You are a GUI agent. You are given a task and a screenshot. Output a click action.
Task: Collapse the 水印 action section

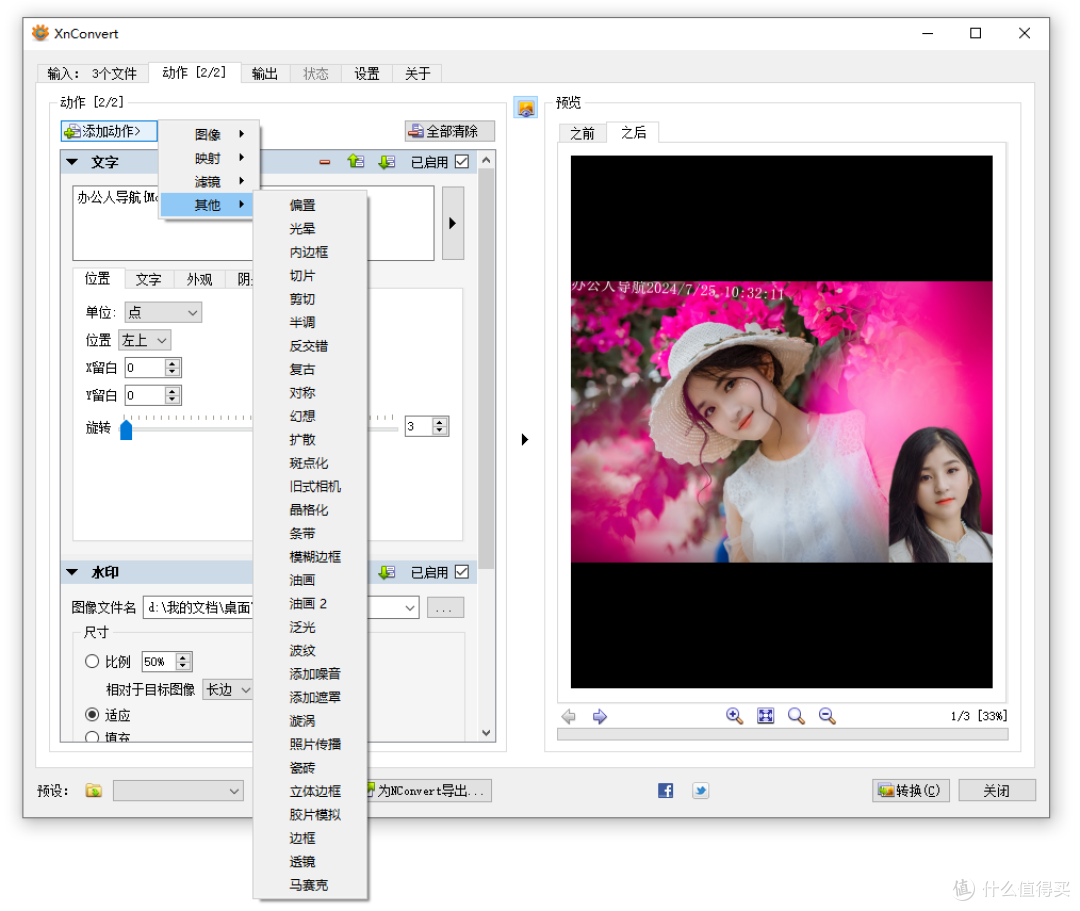72,572
